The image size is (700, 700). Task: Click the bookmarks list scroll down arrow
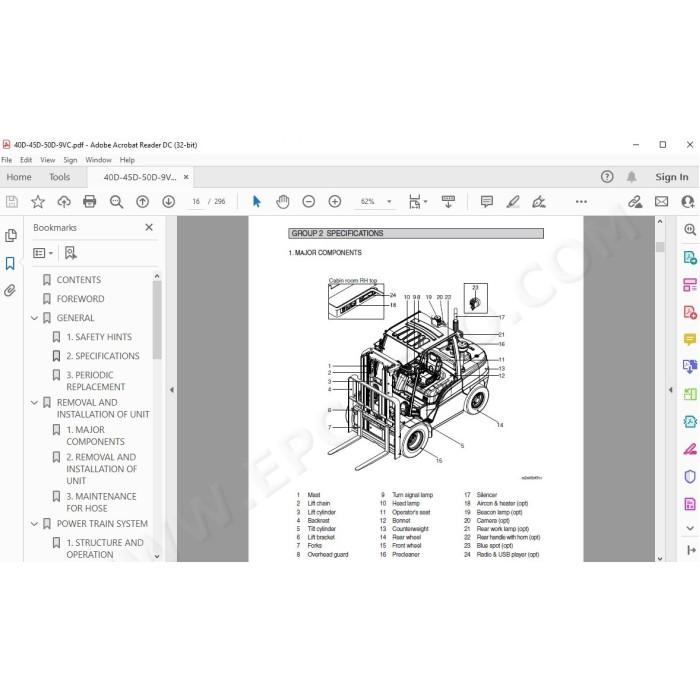click(157, 557)
